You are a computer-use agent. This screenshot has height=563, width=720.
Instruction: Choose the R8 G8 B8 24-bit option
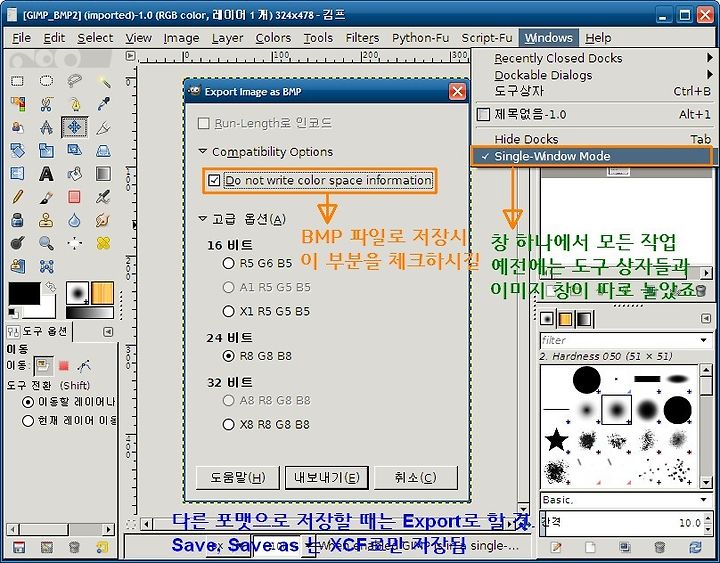(x=257, y=356)
